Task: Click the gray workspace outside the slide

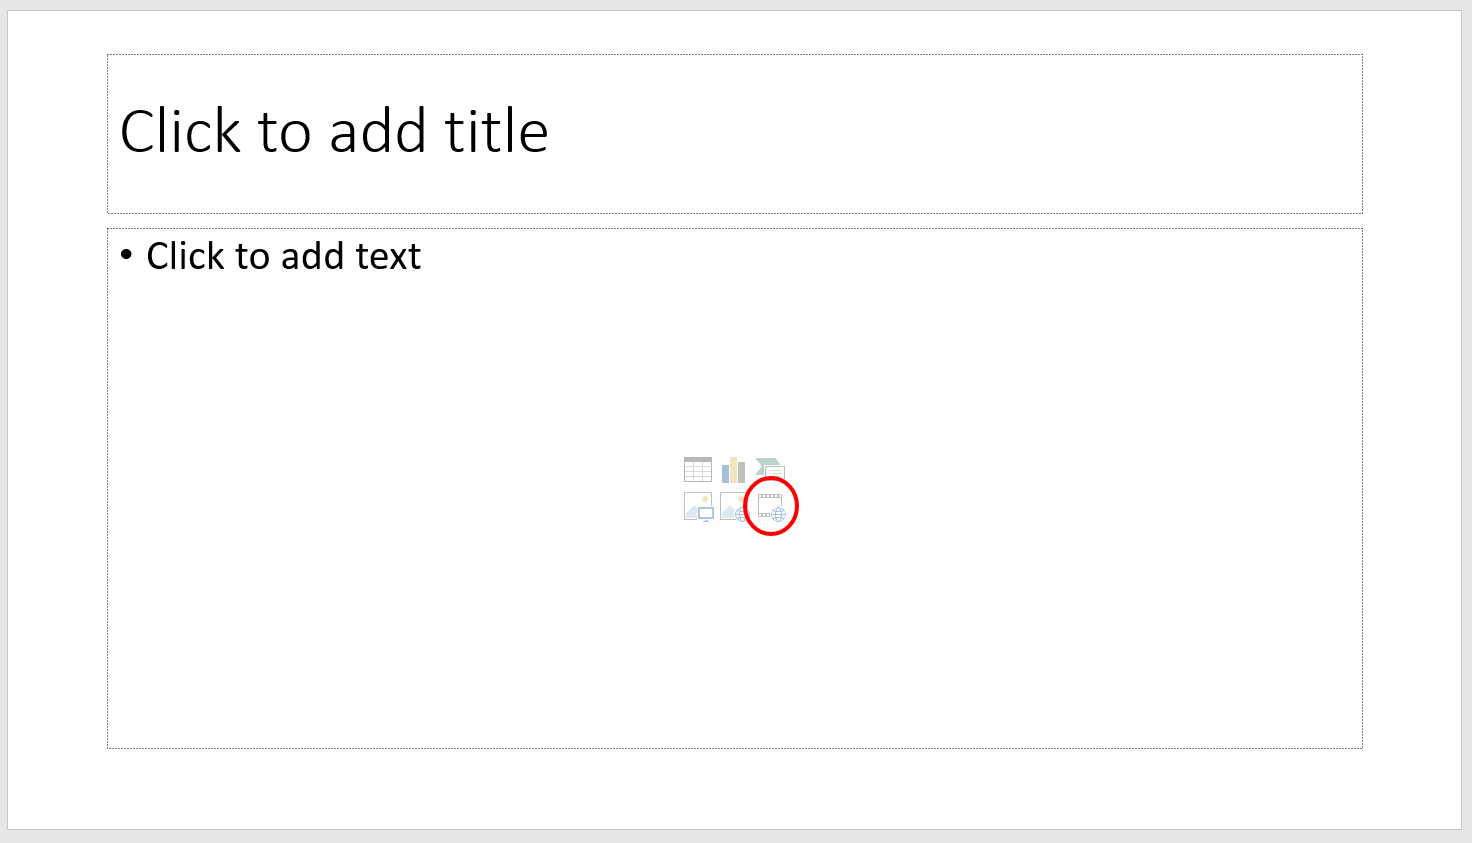Action: click(735, 836)
